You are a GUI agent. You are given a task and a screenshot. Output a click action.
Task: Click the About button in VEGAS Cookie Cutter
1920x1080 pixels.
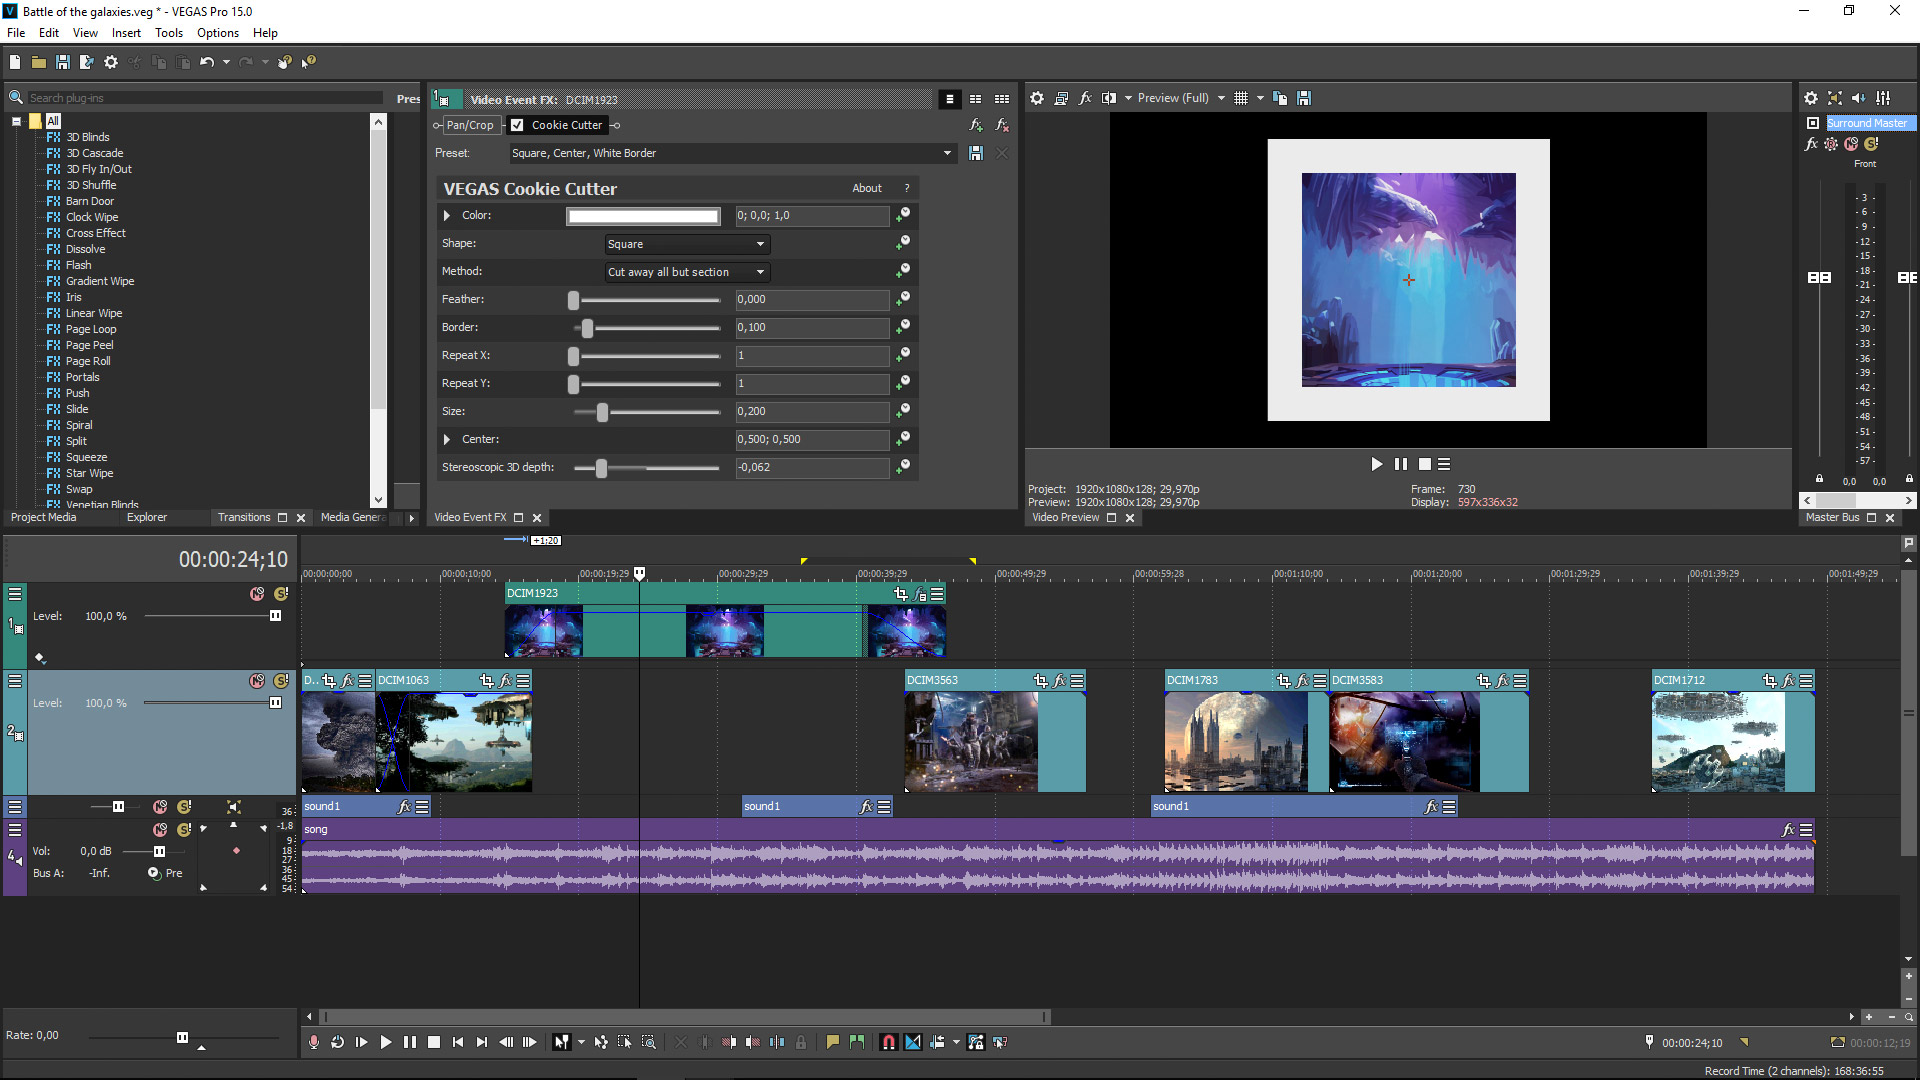click(x=865, y=187)
